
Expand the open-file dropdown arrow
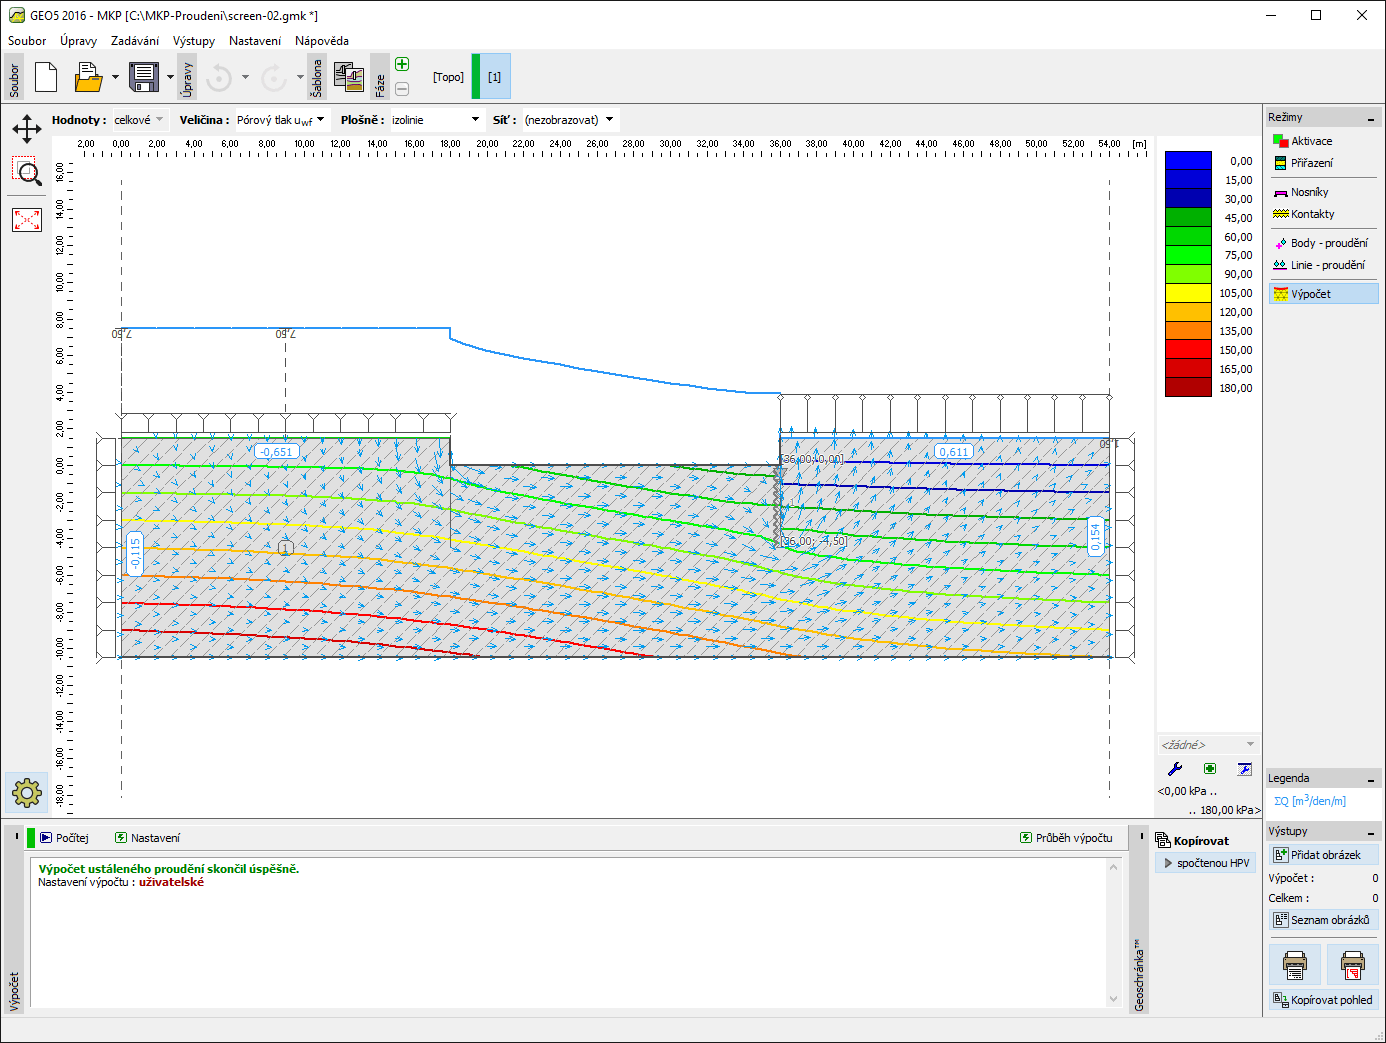tap(115, 77)
